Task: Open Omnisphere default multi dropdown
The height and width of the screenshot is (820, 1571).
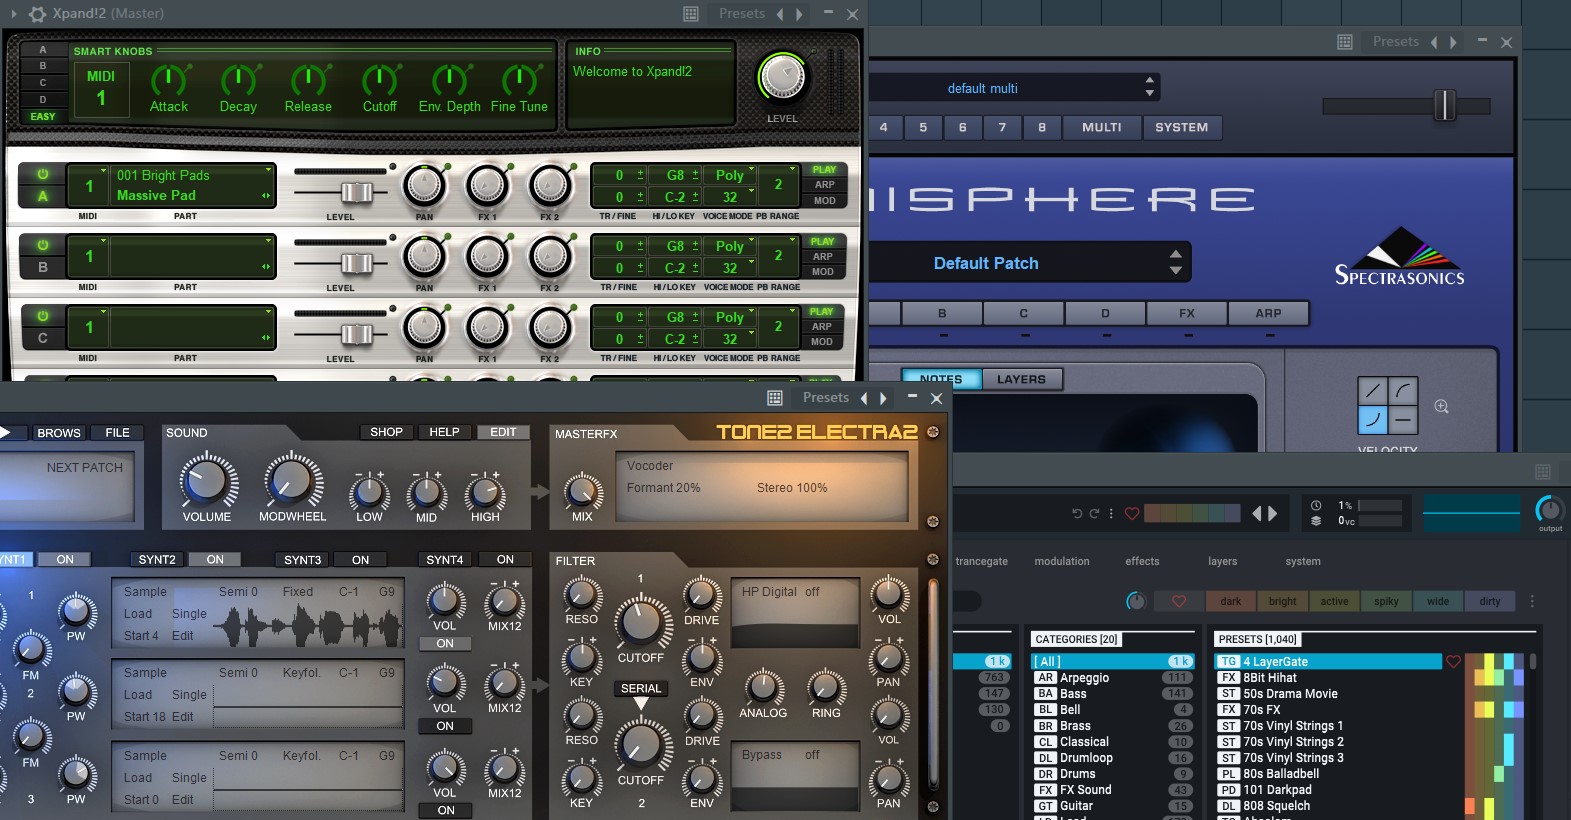Action: [x=1149, y=87]
